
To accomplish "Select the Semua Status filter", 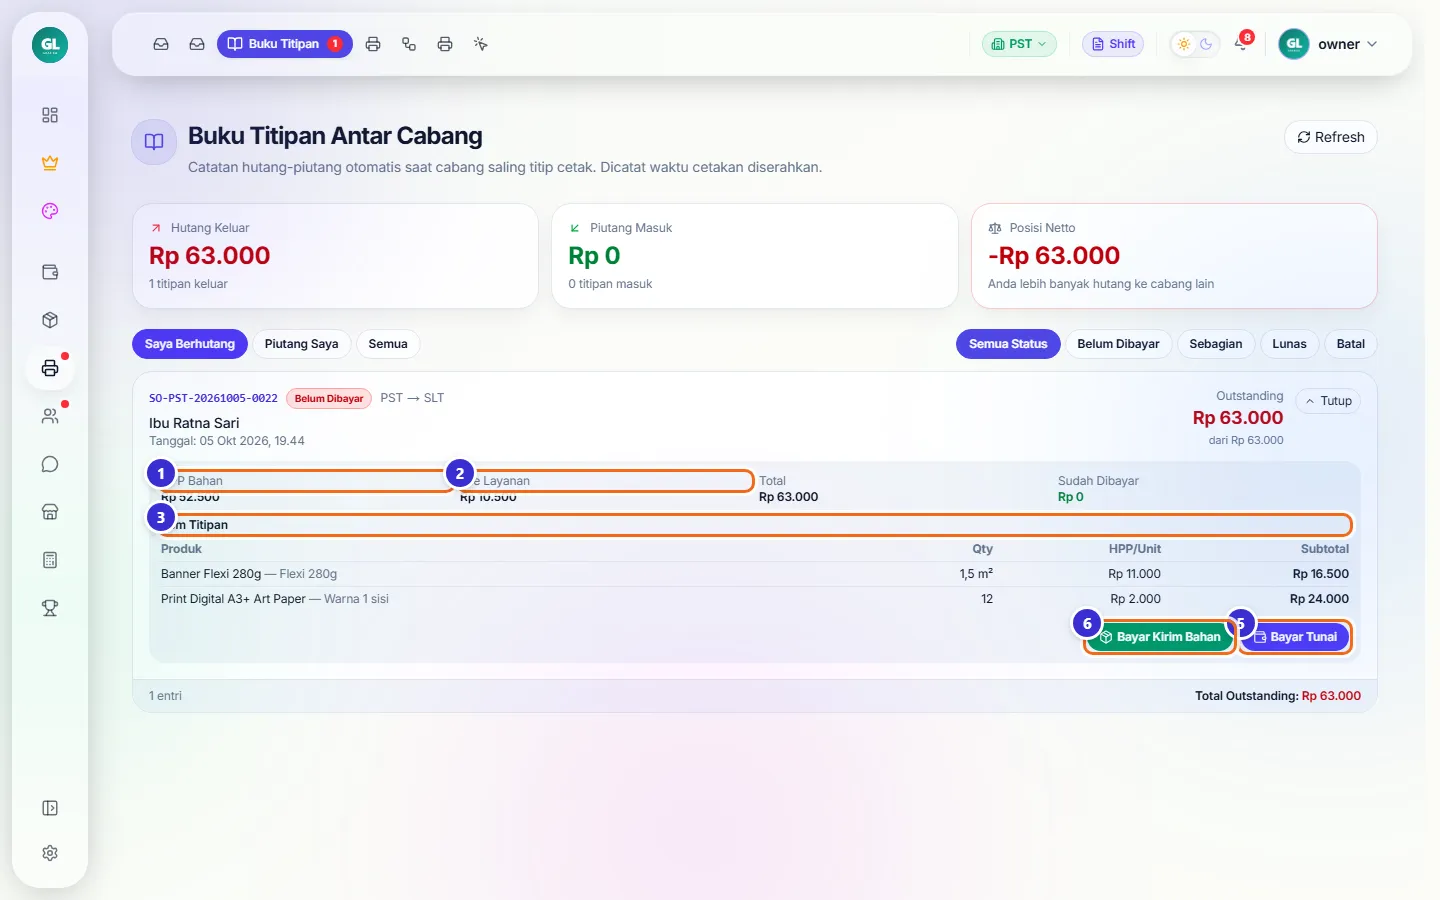I will click(x=1008, y=344).
